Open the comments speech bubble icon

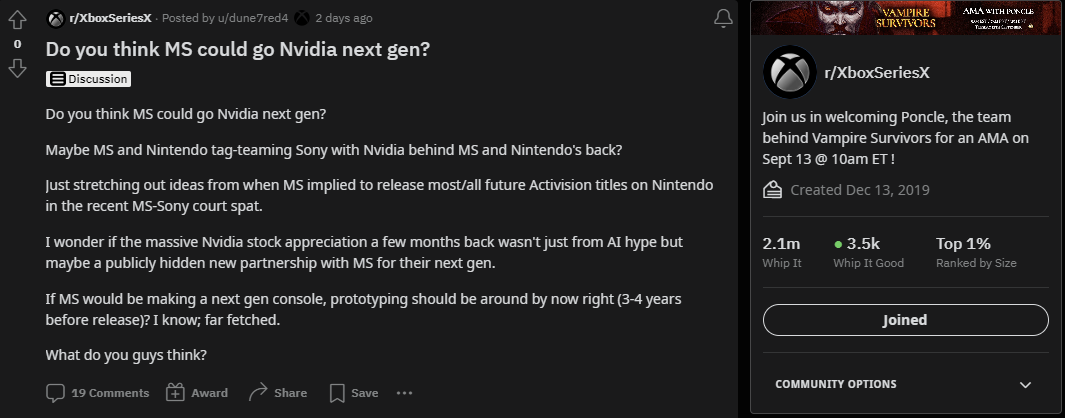(55, 393)
